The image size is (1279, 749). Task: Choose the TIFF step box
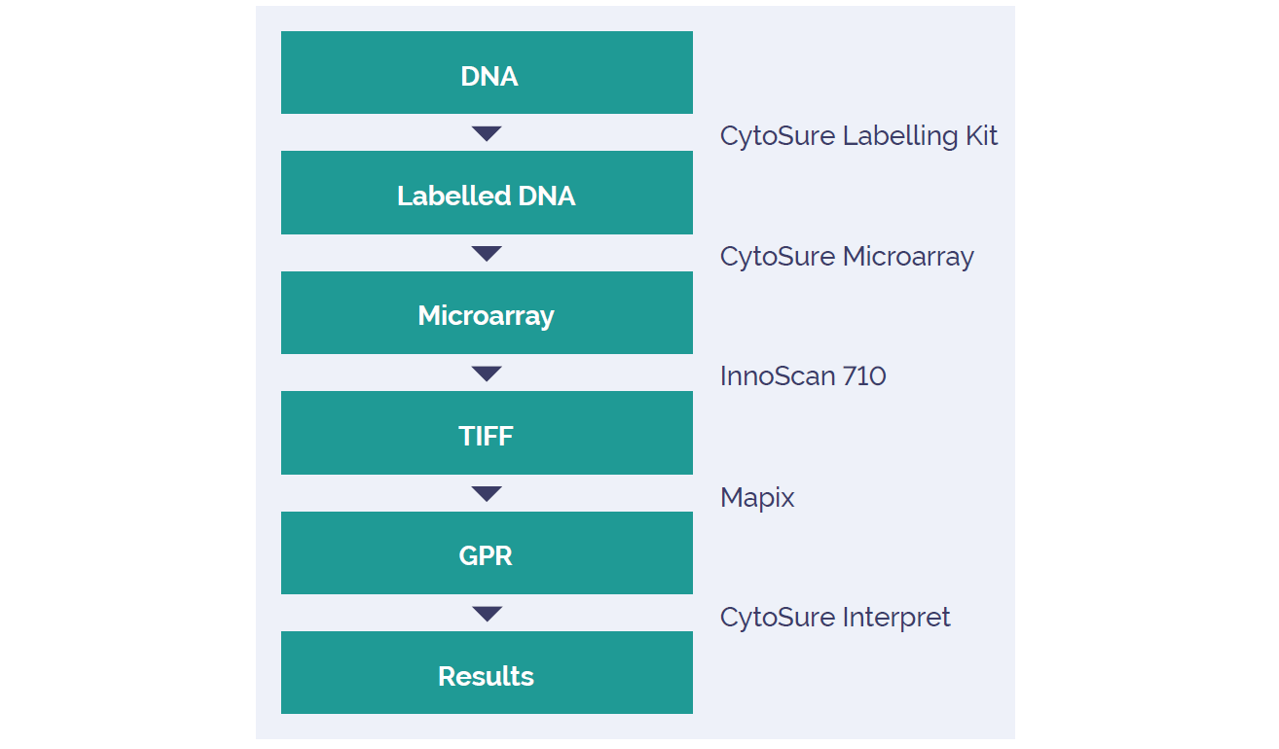pos(486,433)
